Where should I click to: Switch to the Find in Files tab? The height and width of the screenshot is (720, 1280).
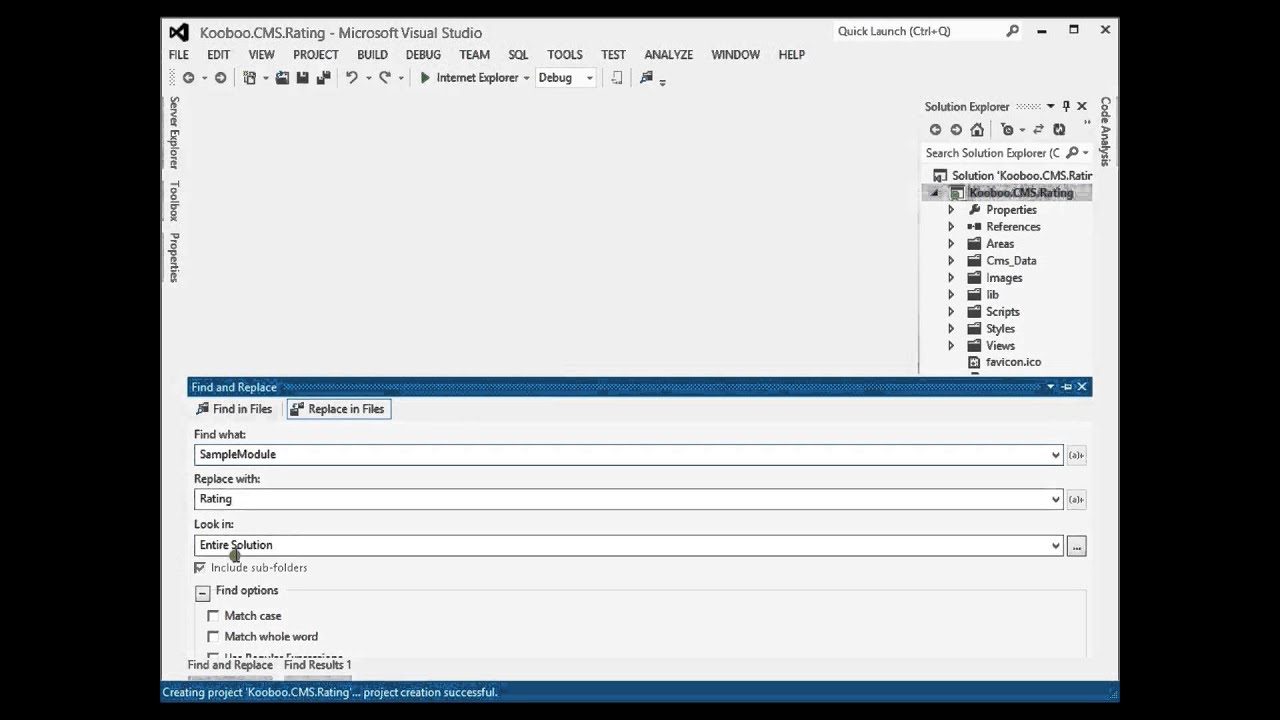coord(234,409)
